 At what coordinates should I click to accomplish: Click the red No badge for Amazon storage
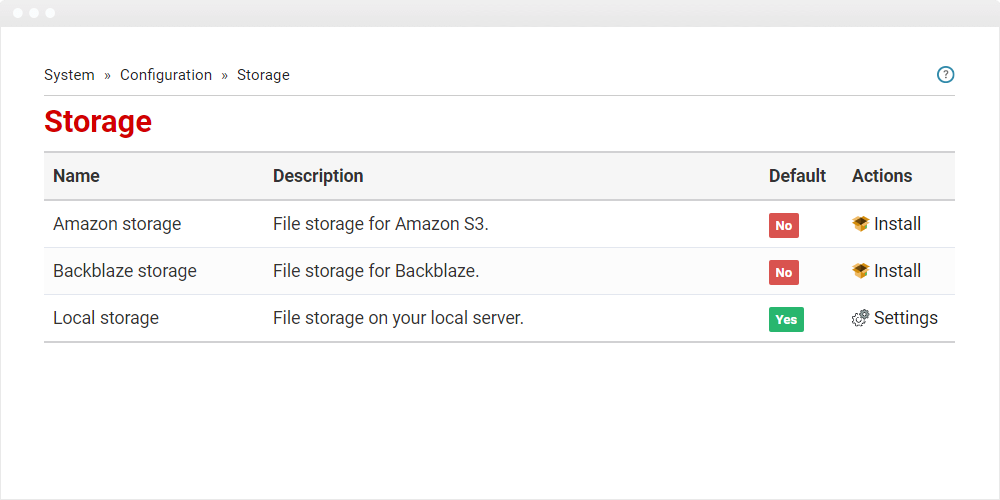[x=784, y=226]
